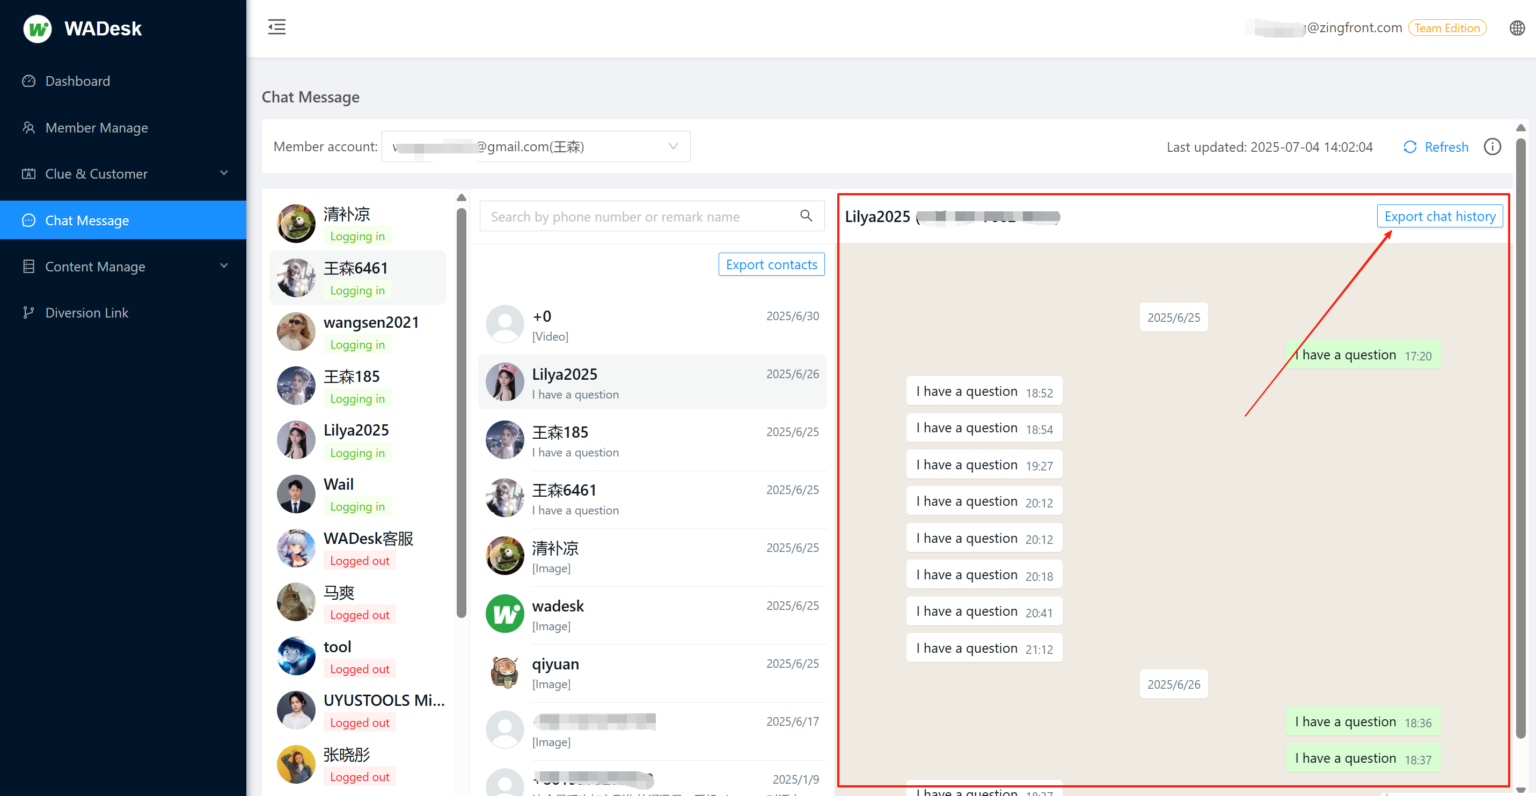Click the search magnifier icon
Screen dimensions: 1536x796
(806, 216)
